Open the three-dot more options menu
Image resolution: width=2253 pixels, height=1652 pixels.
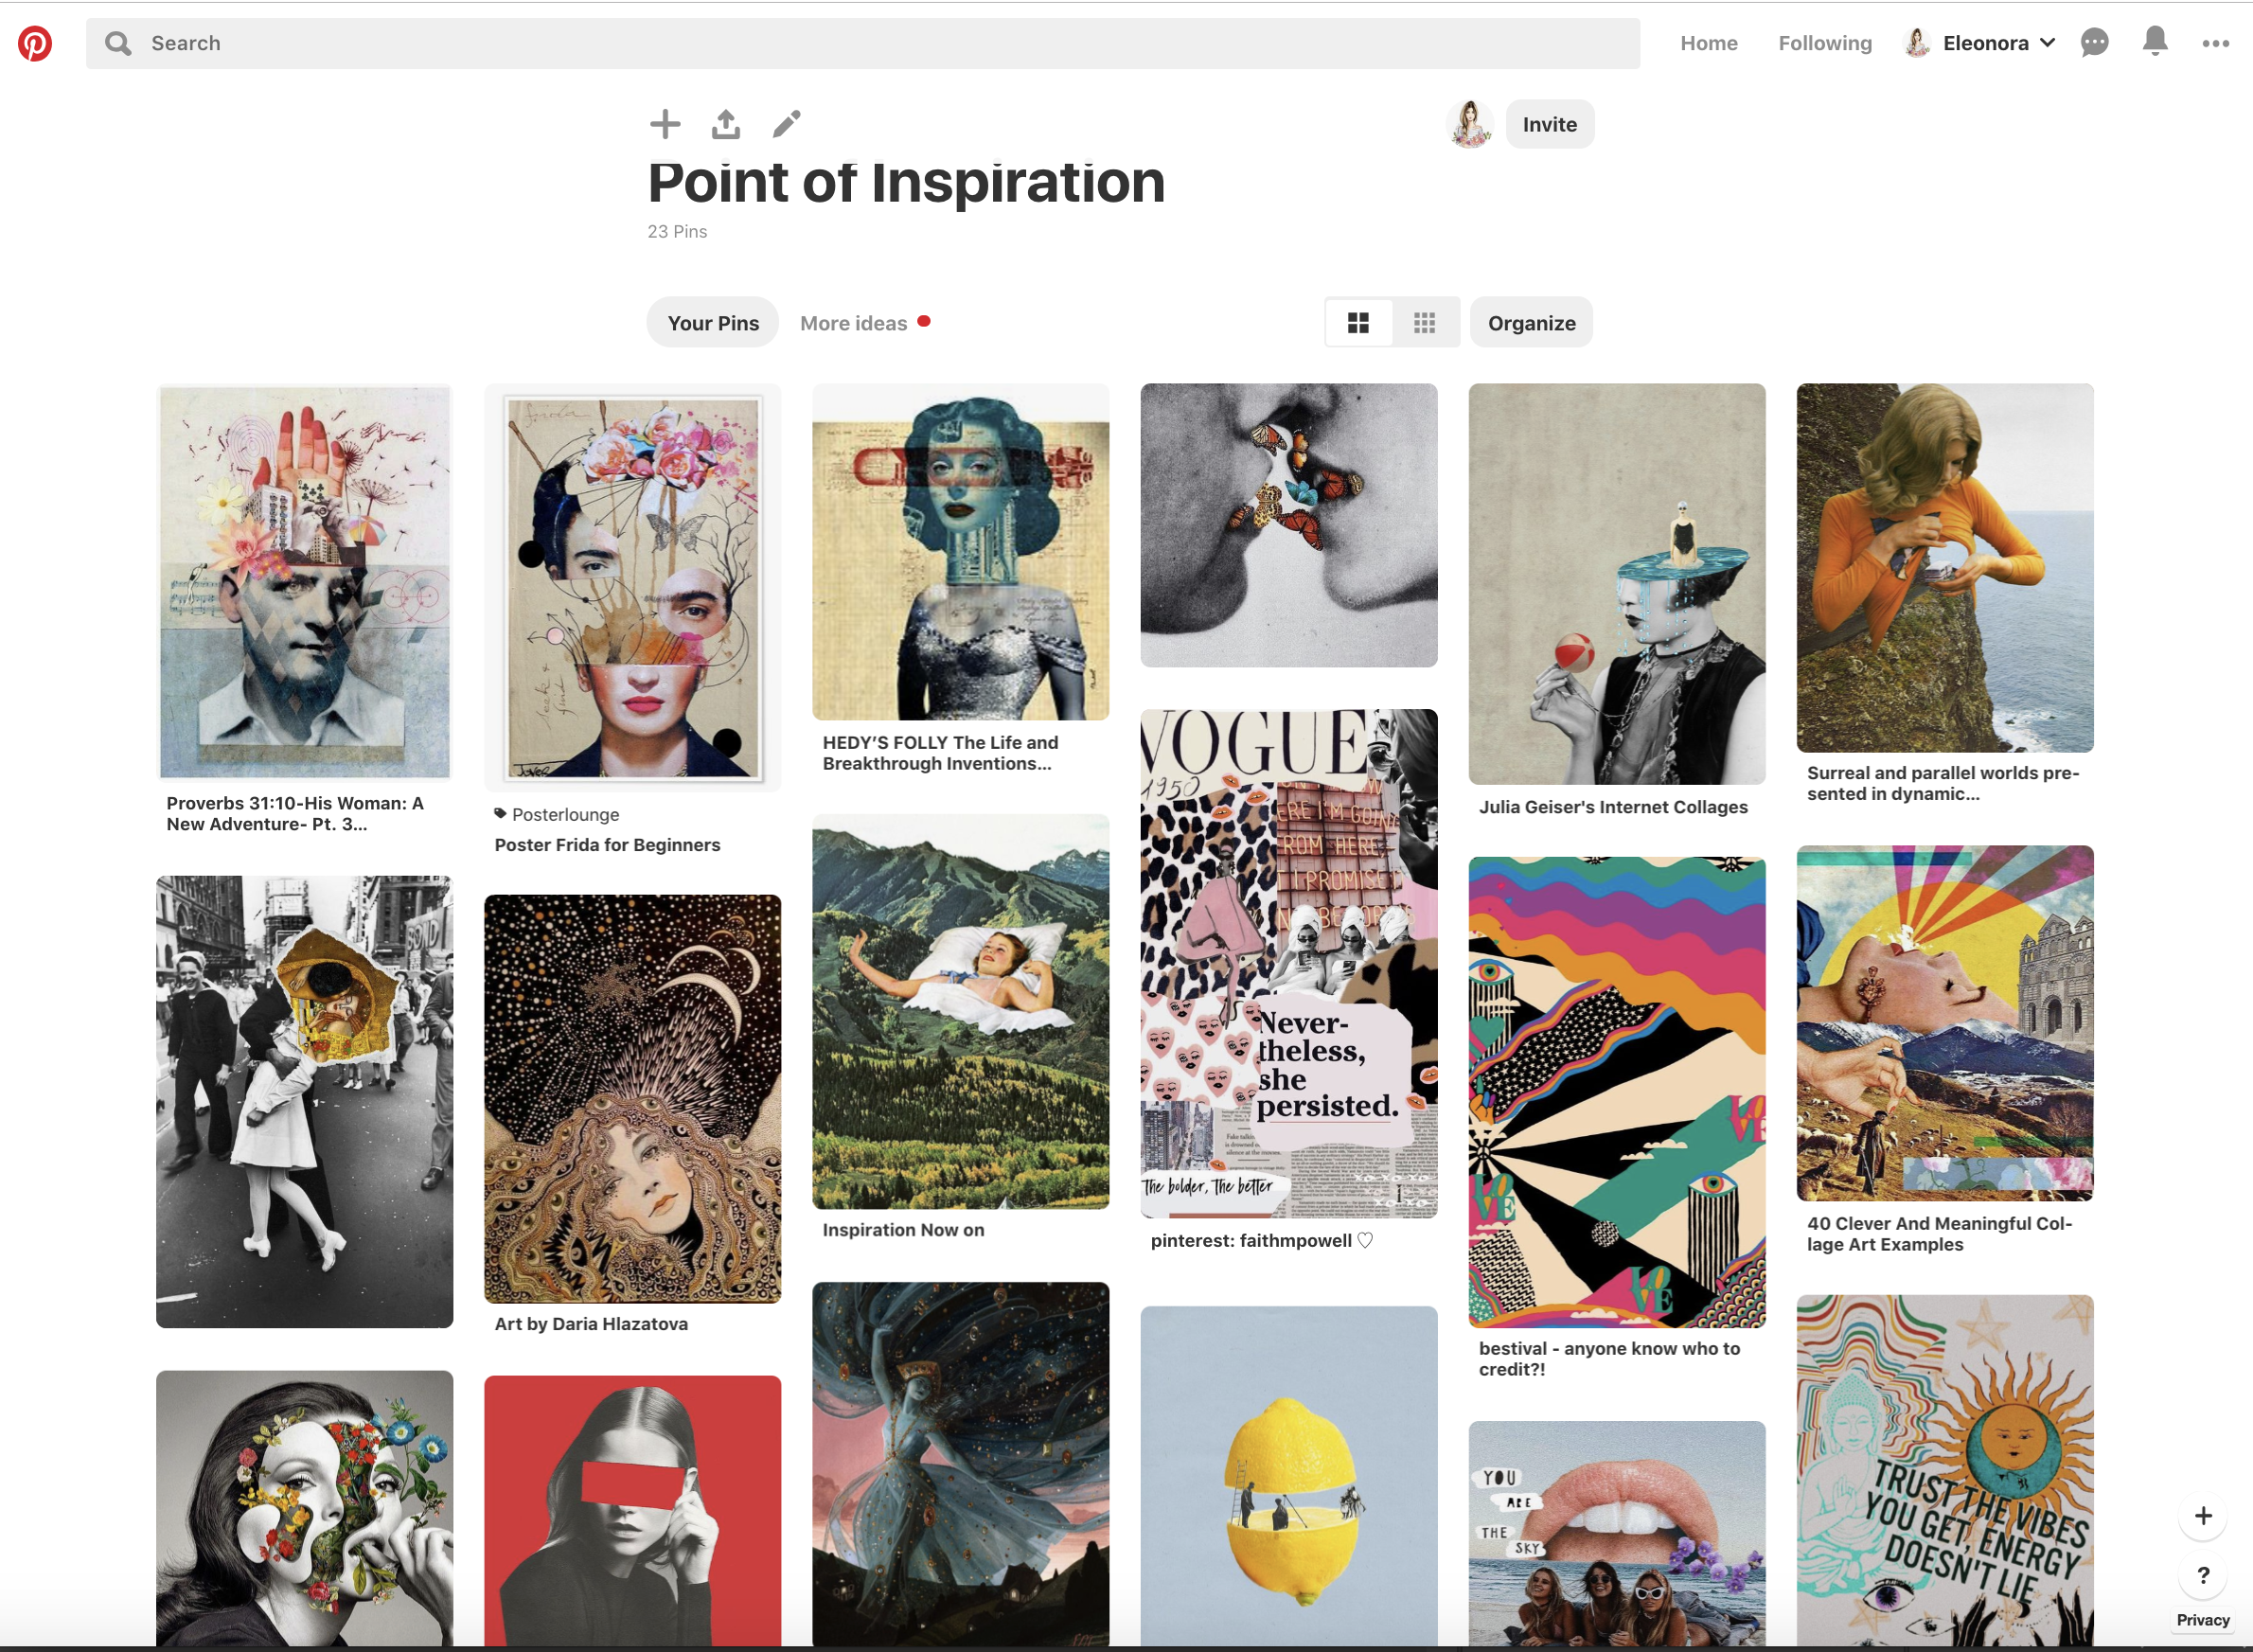coord(2215,43)
